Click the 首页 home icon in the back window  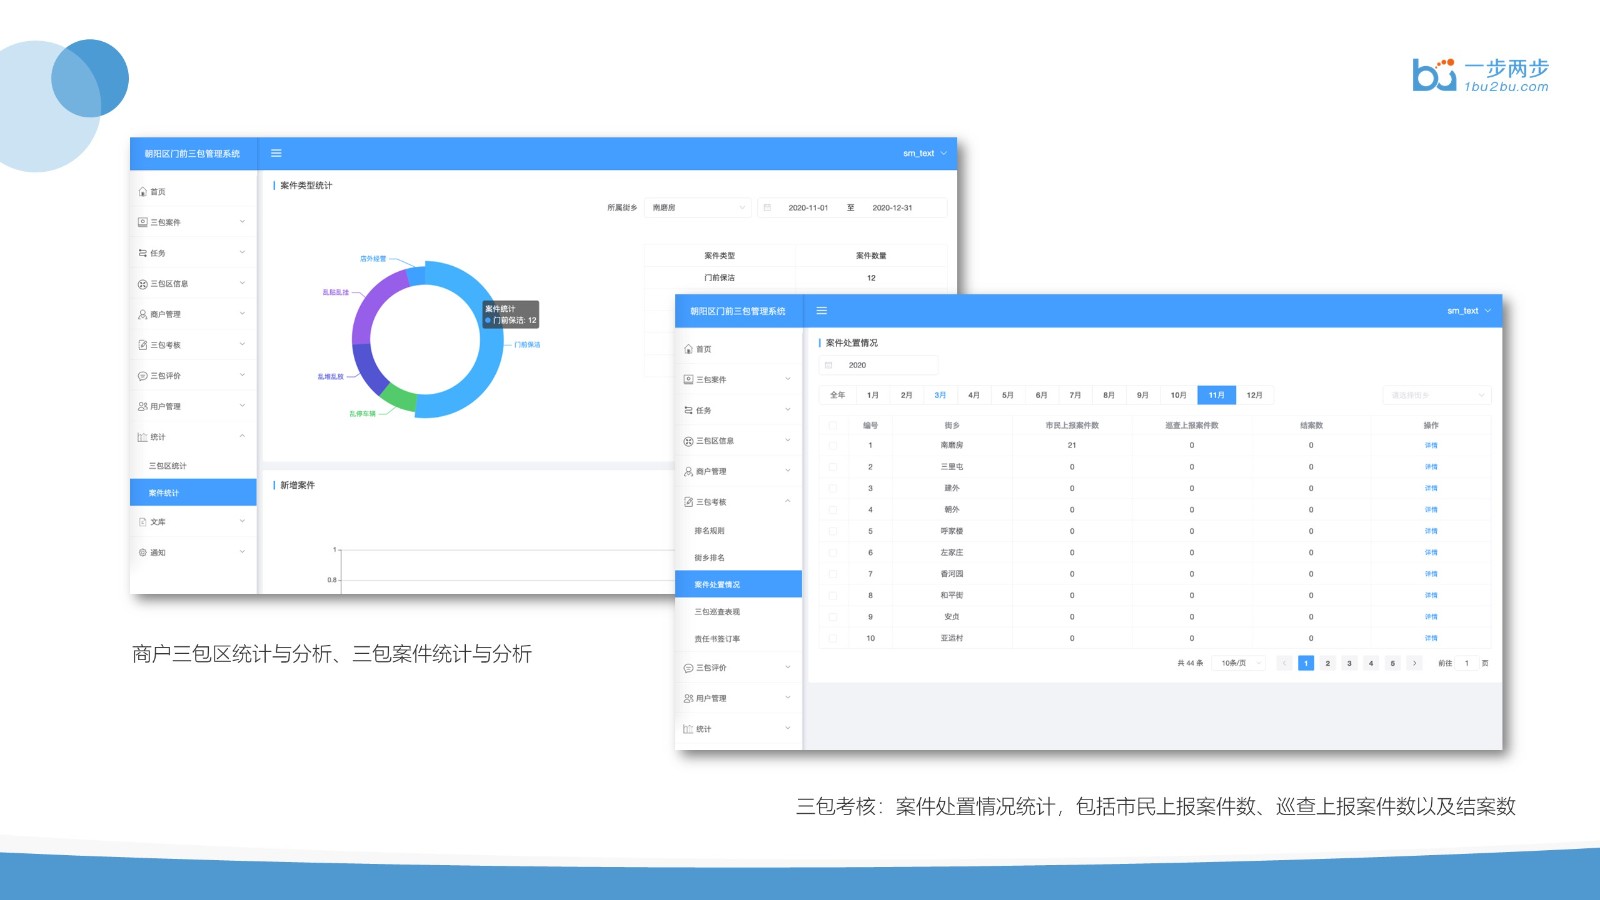coord(142,192)
